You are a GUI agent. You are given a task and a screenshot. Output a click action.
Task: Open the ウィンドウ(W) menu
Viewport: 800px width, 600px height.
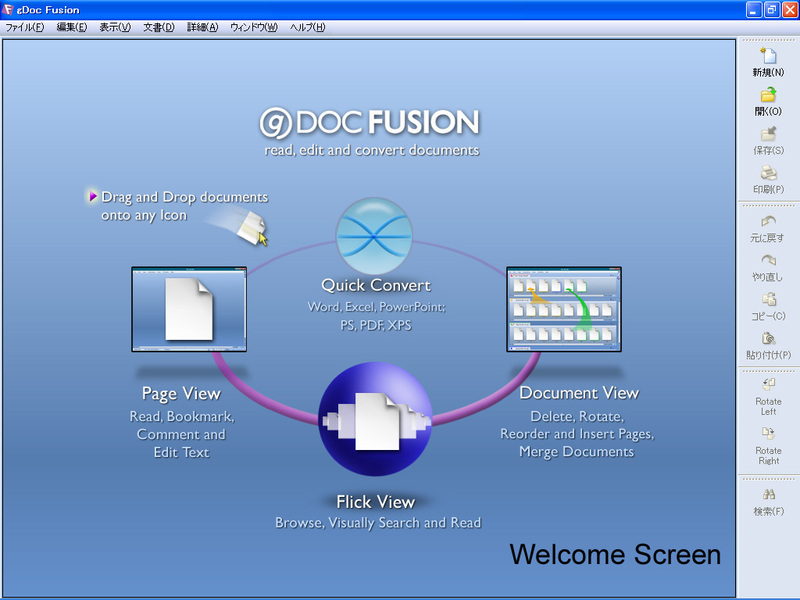254,28
